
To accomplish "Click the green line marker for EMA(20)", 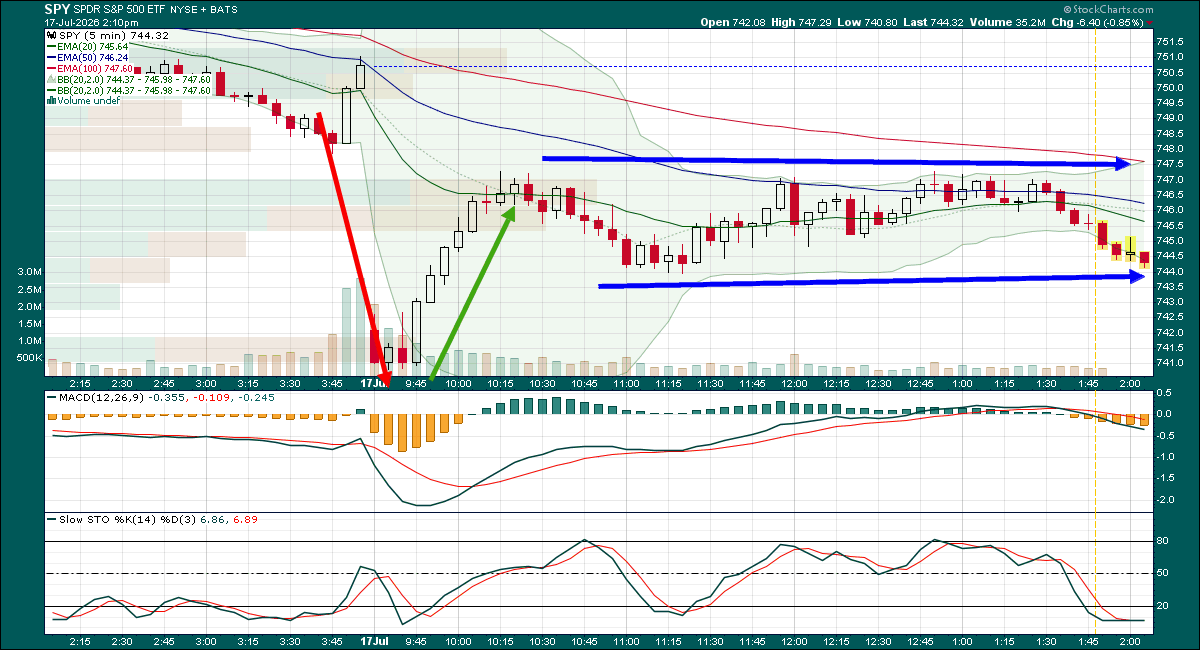I will 54,46.
